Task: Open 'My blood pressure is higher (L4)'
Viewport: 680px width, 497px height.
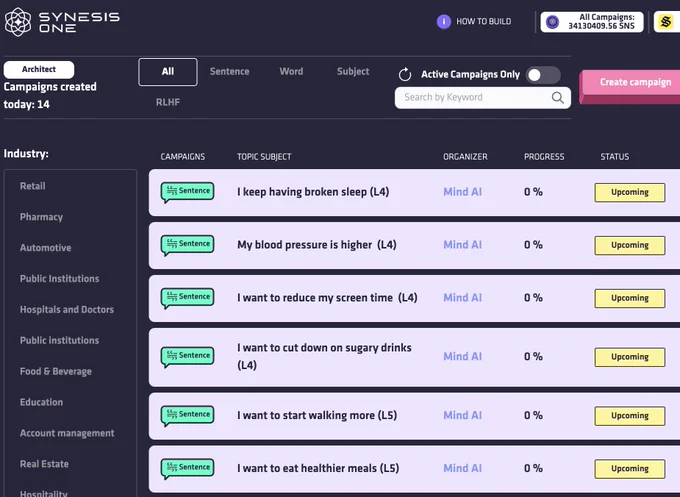Action: (317, 245)
